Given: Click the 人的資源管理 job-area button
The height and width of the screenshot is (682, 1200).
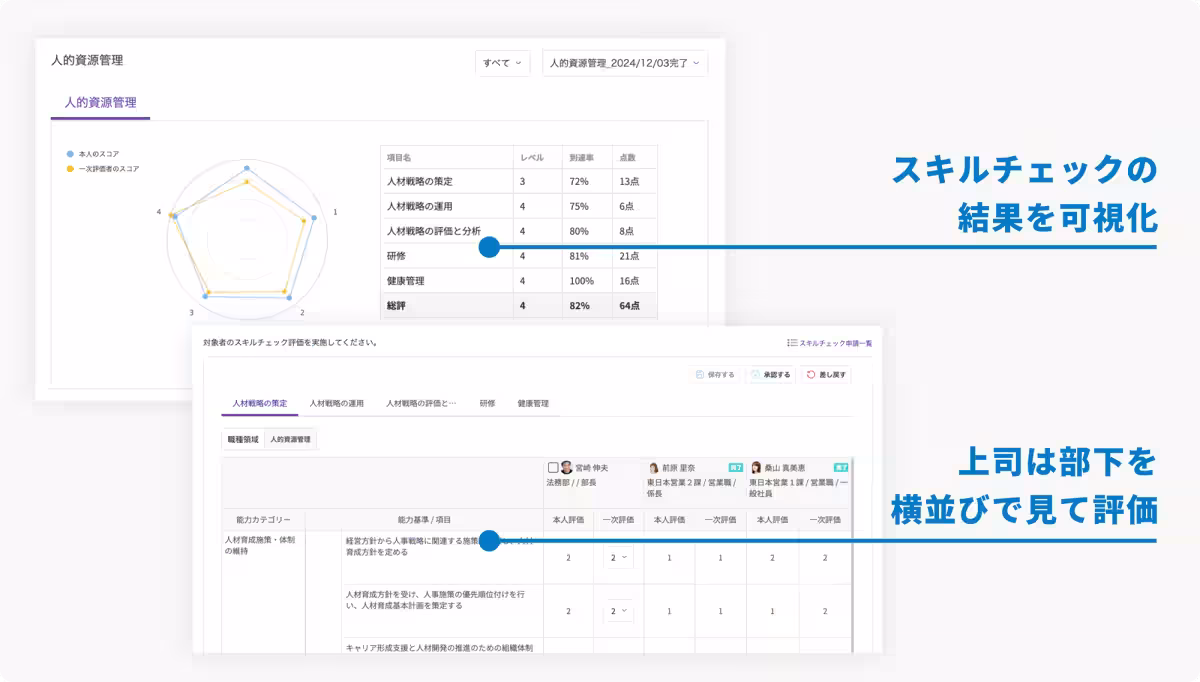Looking at the screenshot, I should click(x=290, y=439).
